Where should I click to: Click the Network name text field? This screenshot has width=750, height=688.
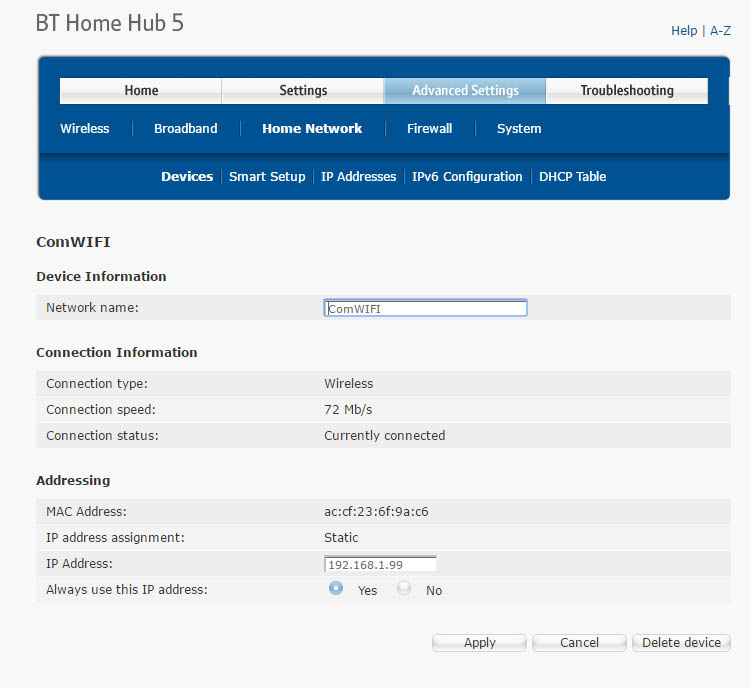[x=425, y=309]
